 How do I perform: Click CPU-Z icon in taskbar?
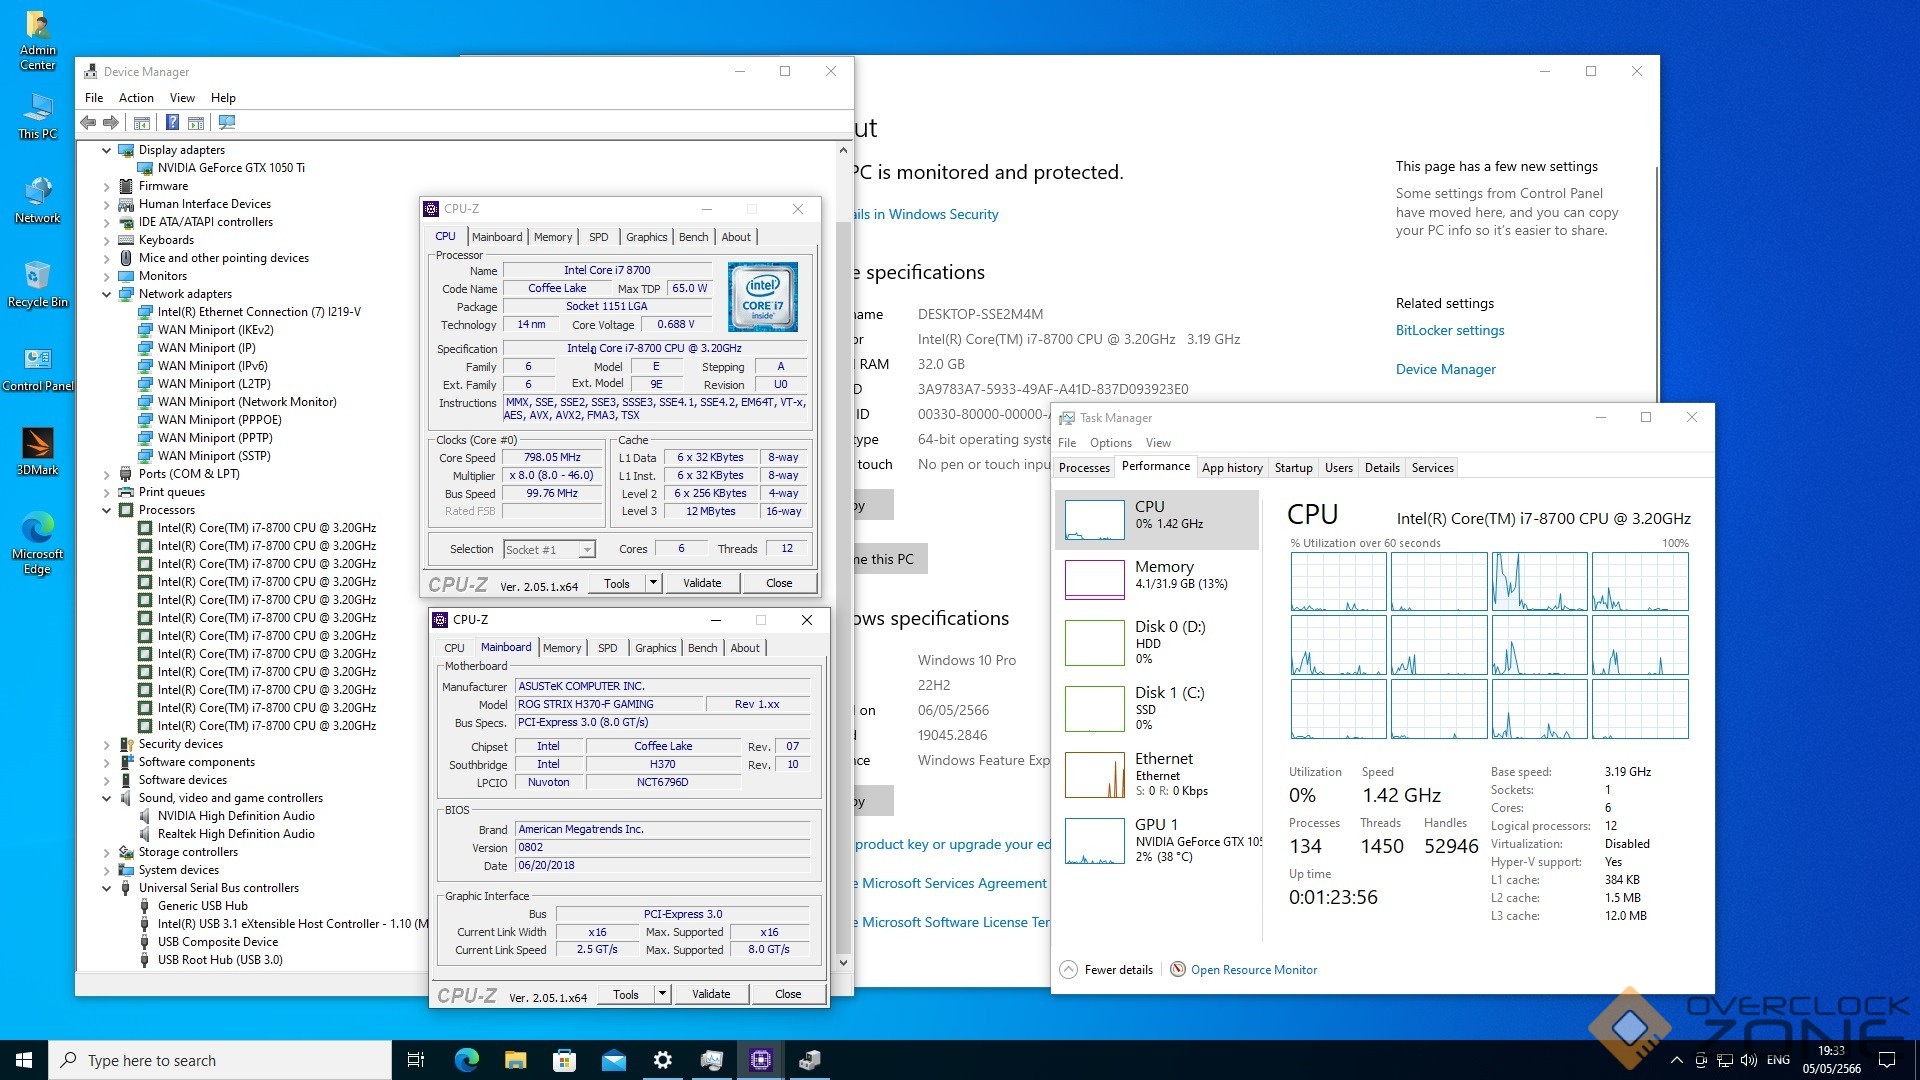click(761, 1060)
